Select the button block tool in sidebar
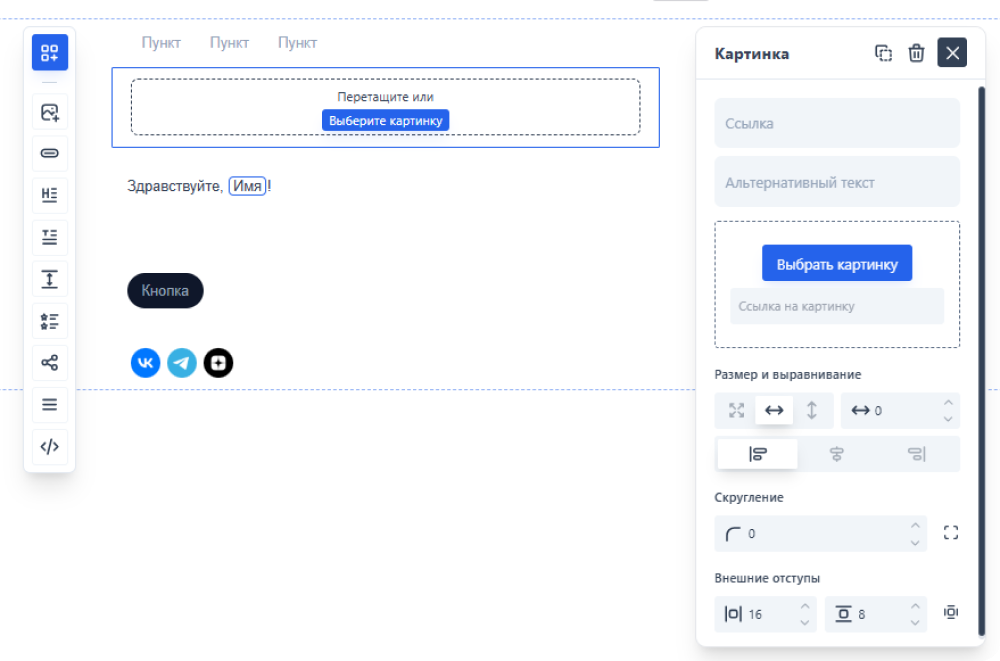This screenshot has width=1000, height=661. point(49,154)
